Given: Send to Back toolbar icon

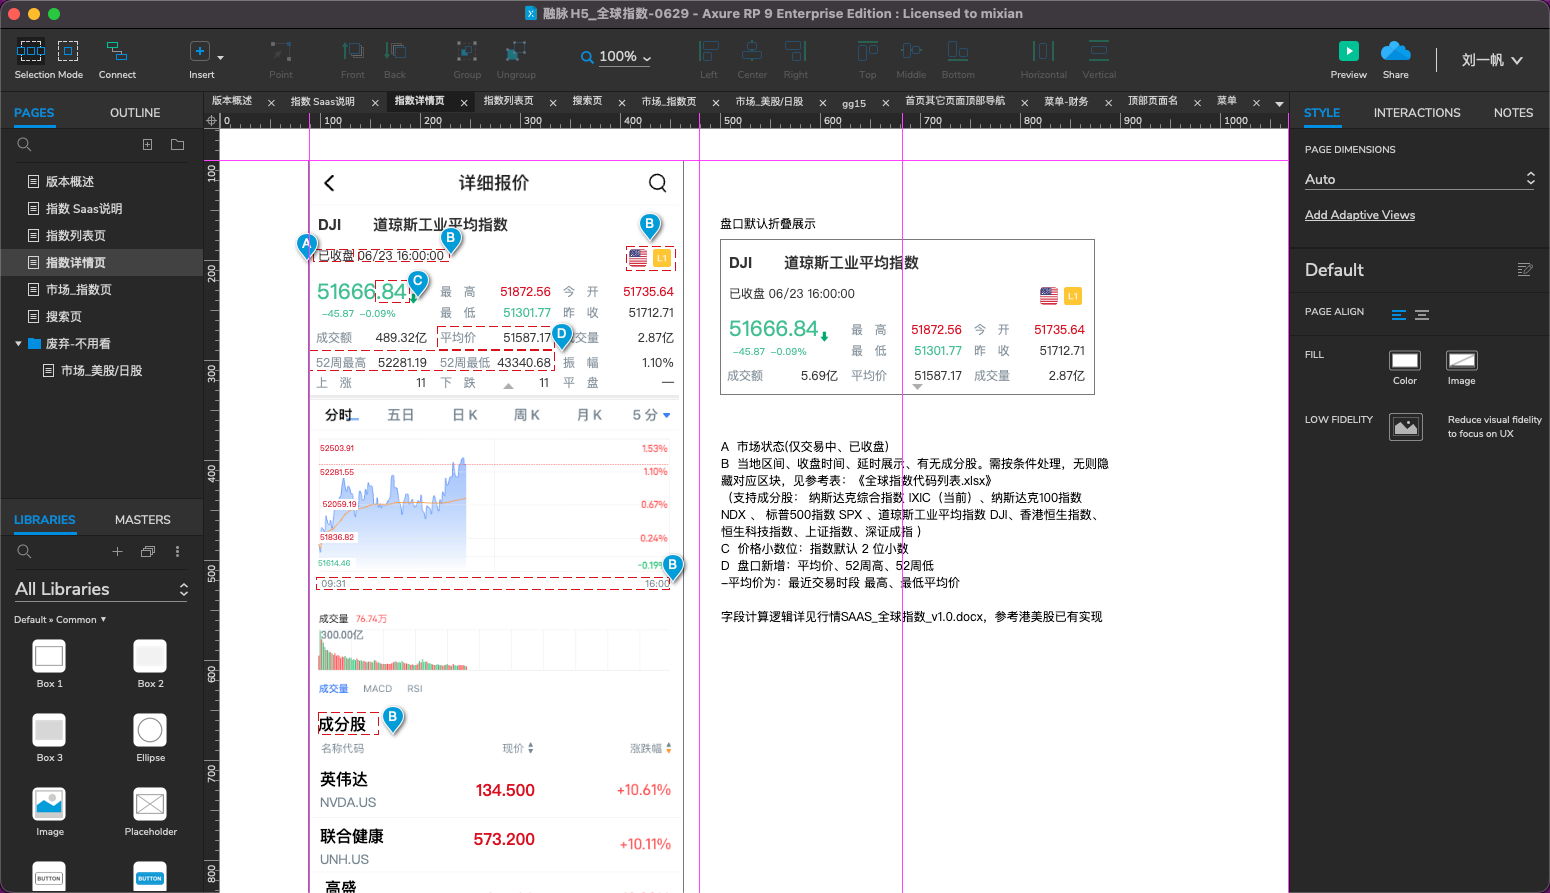Looking at the screenshot, I should [395, 51].
